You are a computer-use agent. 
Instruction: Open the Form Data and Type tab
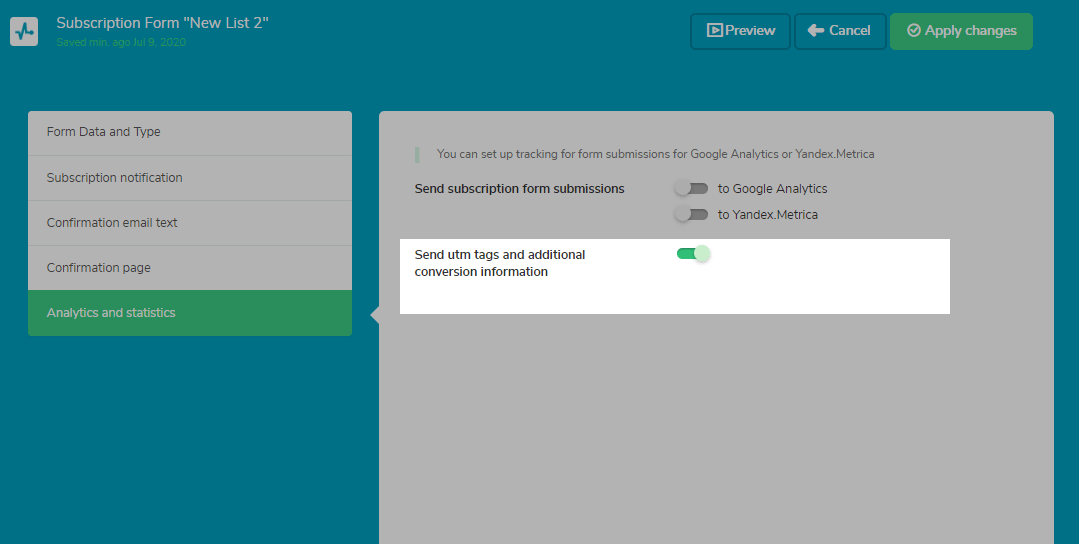coord(190,132)
